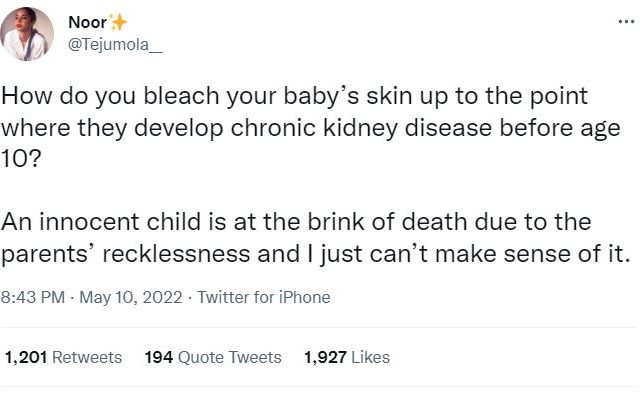
Task: Open Noor's profile picture
Action: pos(28,34)
